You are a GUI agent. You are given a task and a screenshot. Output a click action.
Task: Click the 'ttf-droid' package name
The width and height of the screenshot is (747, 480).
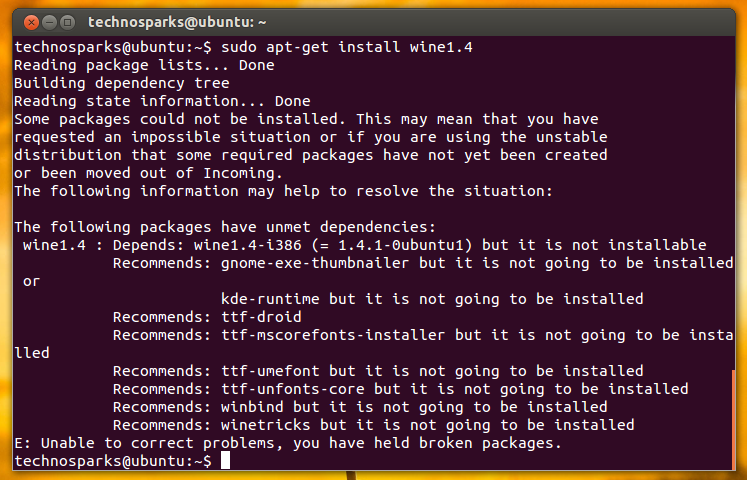[261, 317]
